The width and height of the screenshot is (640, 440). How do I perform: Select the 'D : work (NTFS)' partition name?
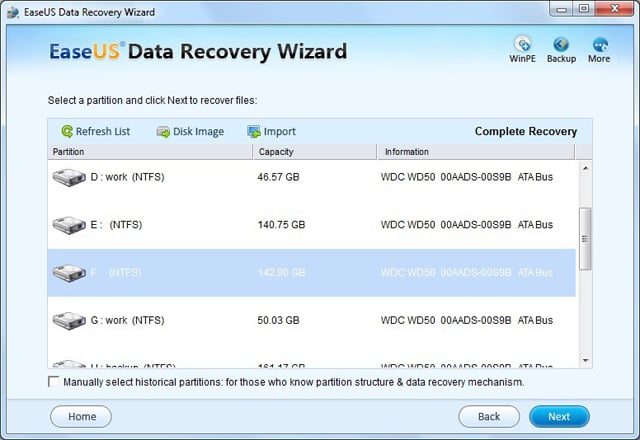pos(127,177)
